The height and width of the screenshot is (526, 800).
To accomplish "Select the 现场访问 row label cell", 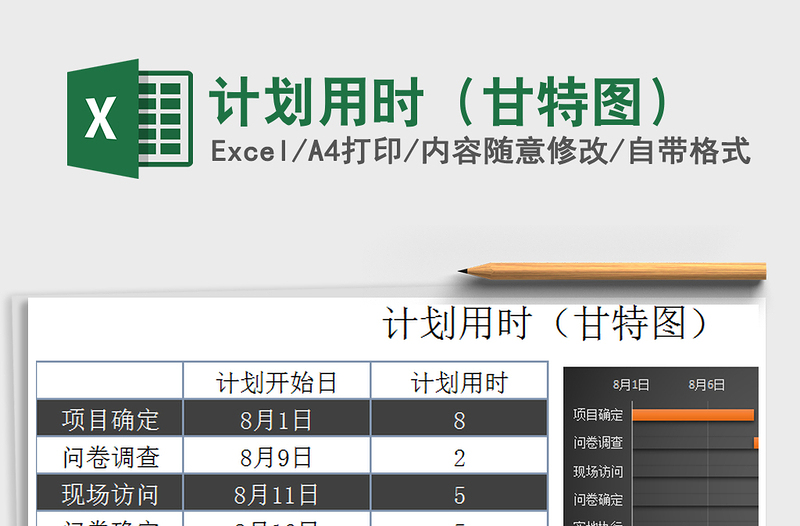I will (110, 492).
